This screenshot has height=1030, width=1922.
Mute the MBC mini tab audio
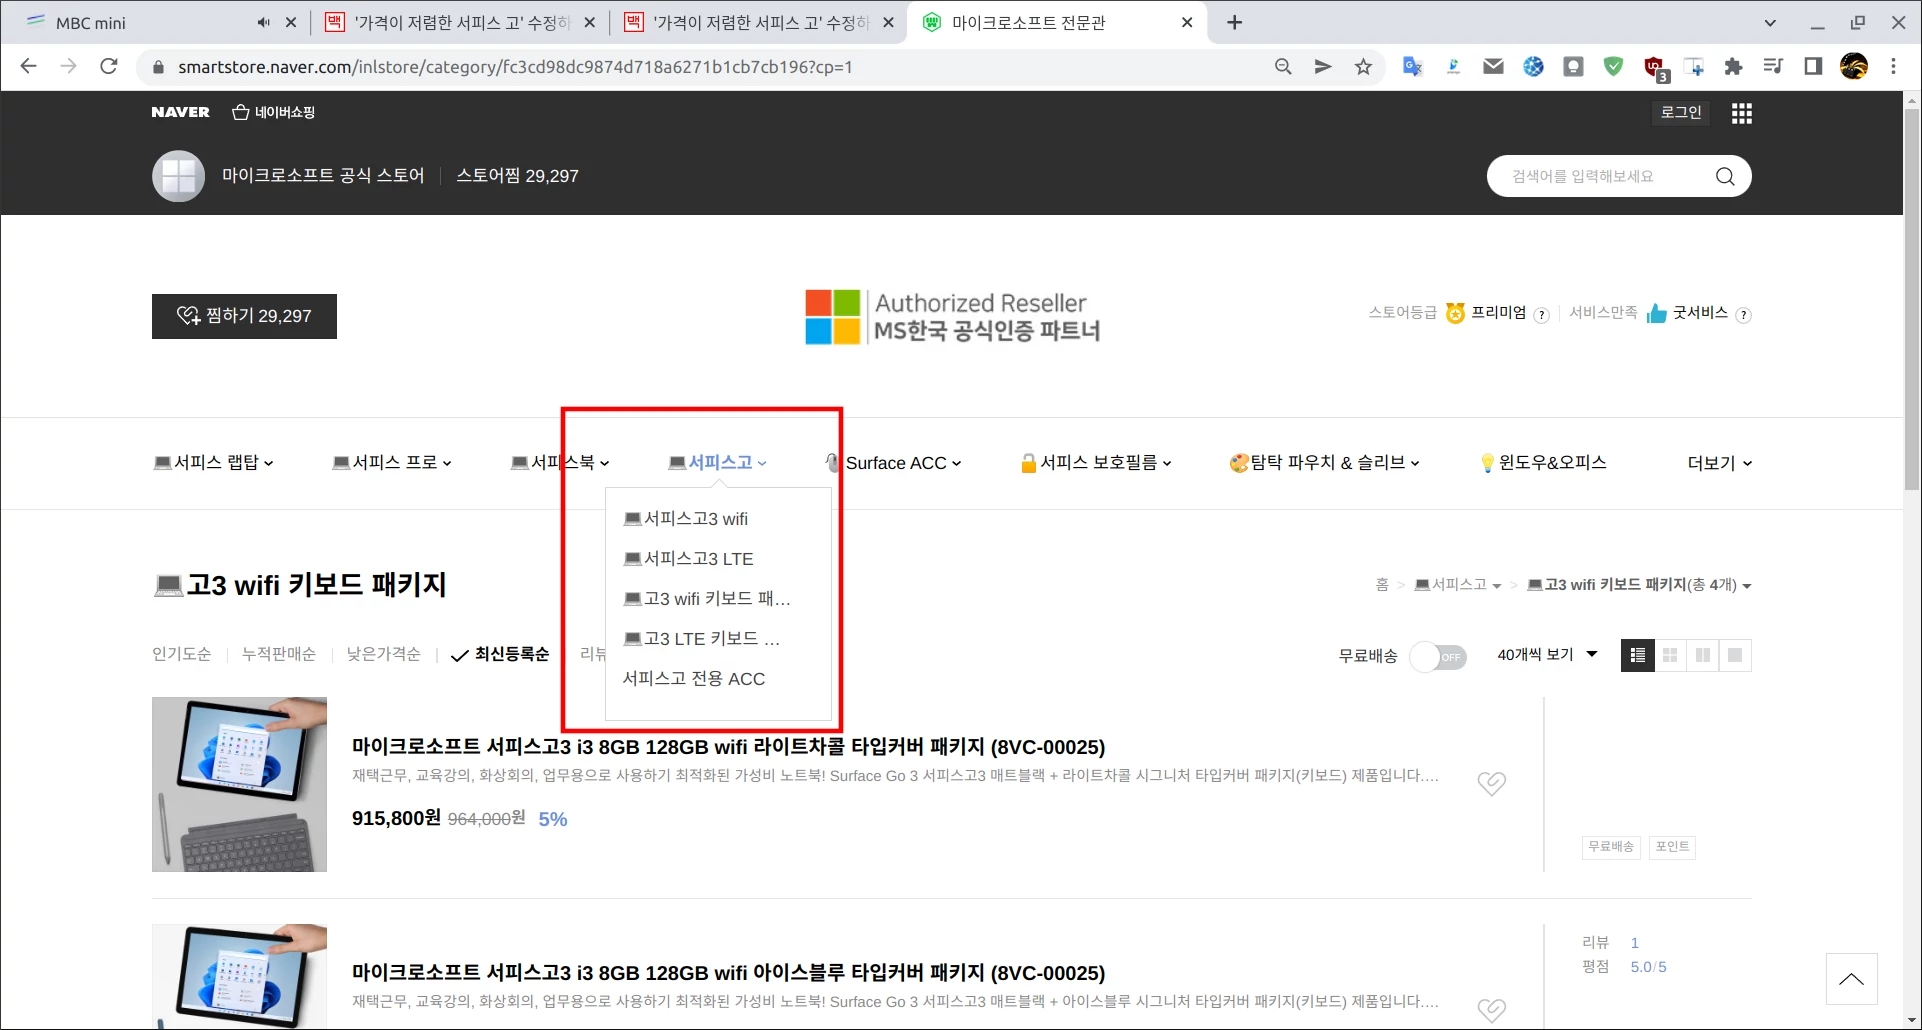pos(263,22)
